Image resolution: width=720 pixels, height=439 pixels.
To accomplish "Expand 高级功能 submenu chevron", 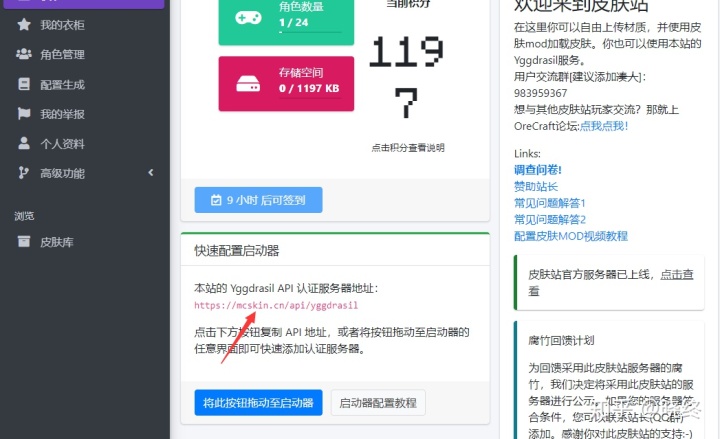I will coord(151,173).
